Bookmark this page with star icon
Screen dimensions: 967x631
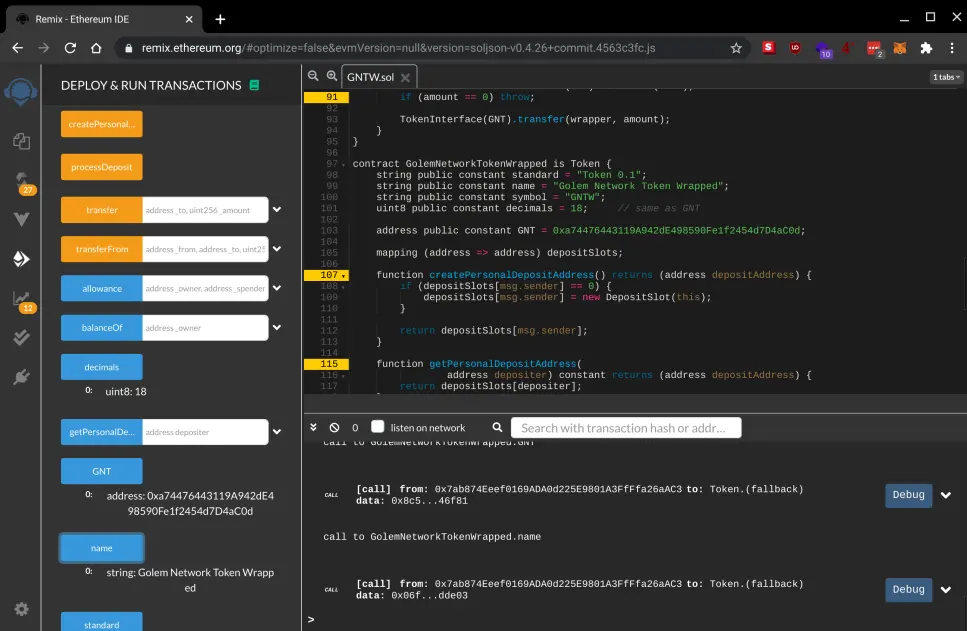click(736, 48)
